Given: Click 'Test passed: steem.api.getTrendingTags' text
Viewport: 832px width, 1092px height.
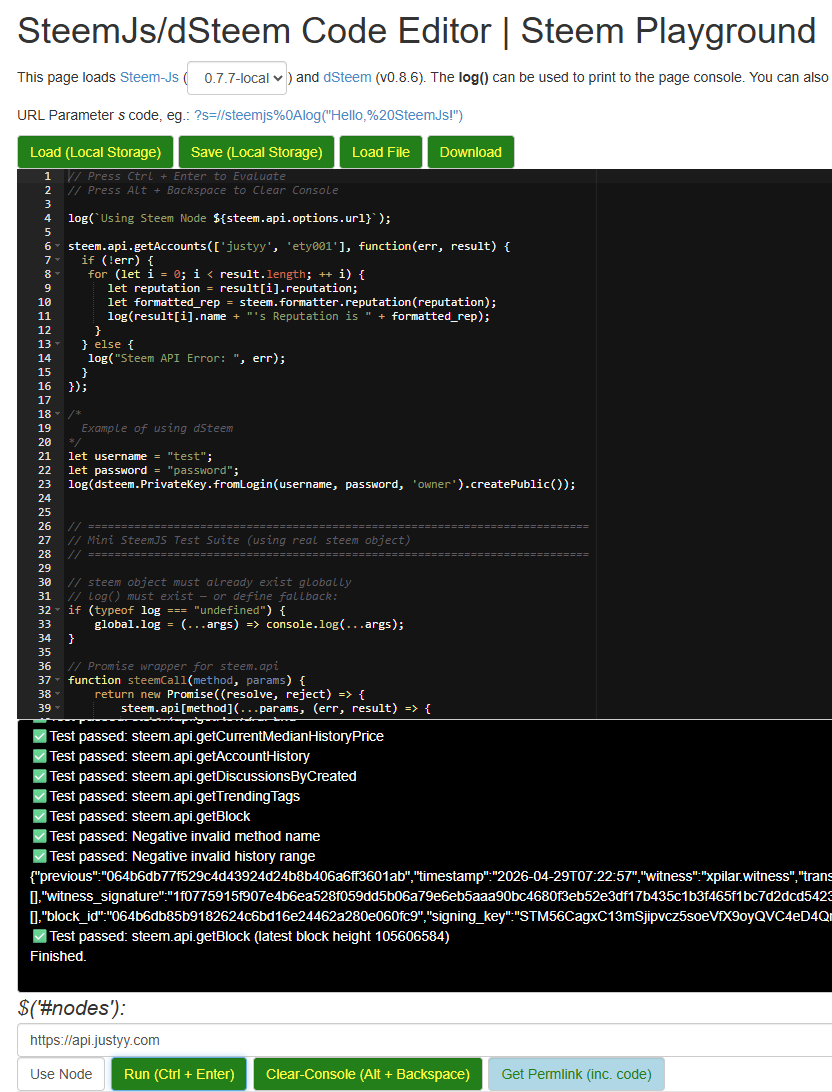Looking at the screenshot, I should coord(175,796).
